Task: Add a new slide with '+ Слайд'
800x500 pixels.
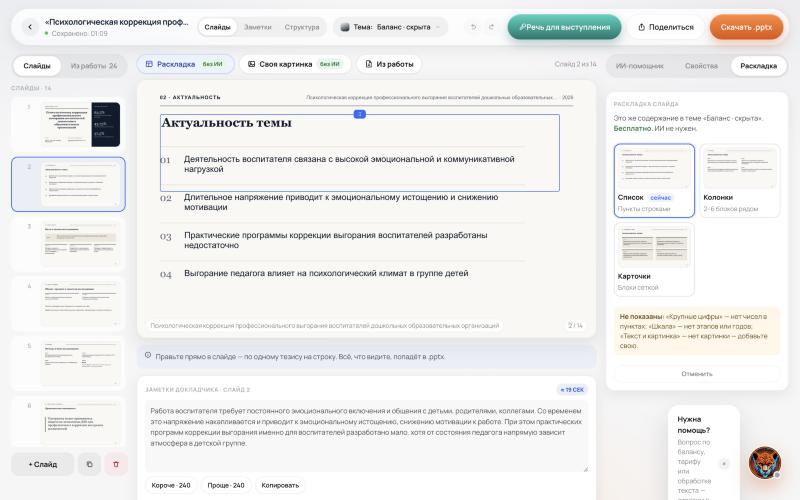Action: pyautogui.click(x=43, y=464)
